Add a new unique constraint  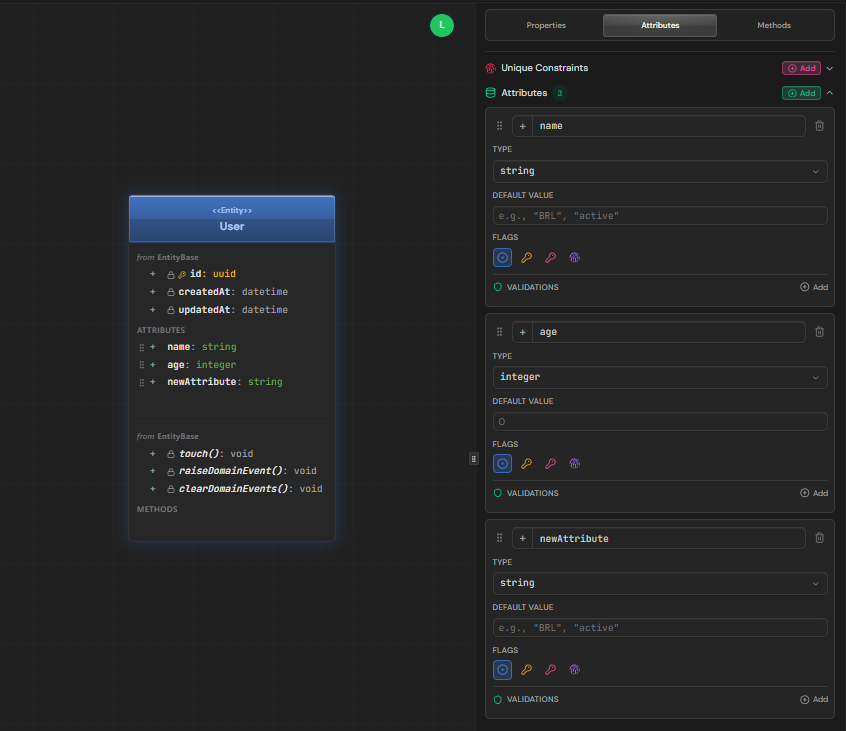tap(801, 68)
